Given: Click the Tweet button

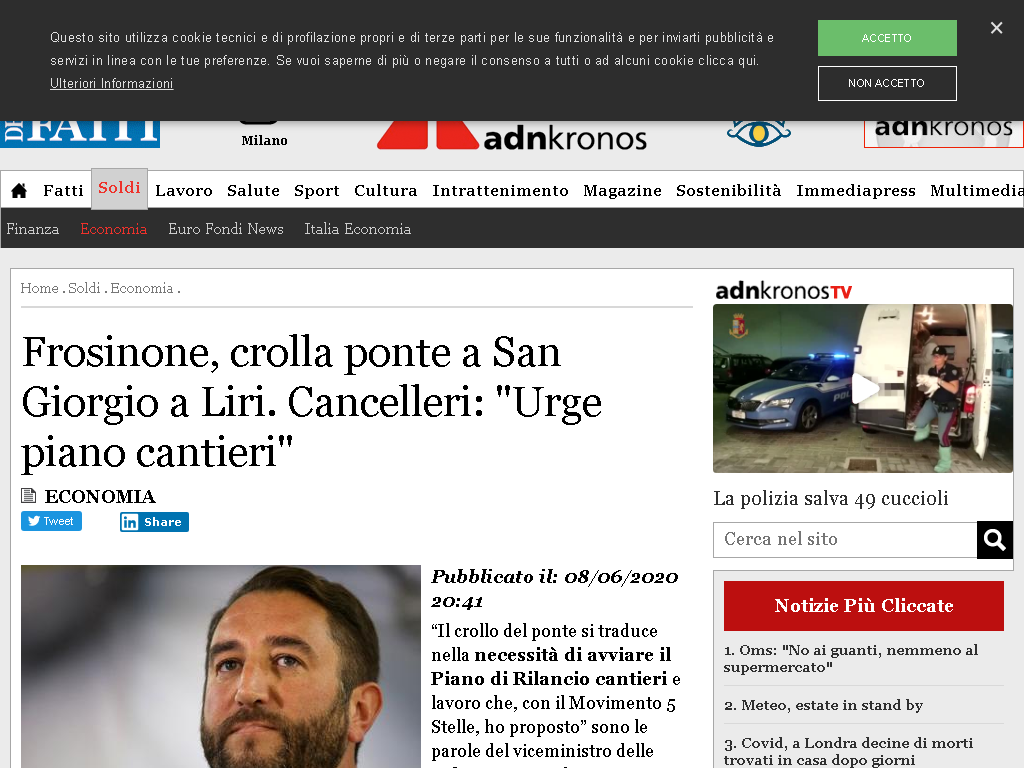Looking at the screenshot, I should tap(51, 521).
